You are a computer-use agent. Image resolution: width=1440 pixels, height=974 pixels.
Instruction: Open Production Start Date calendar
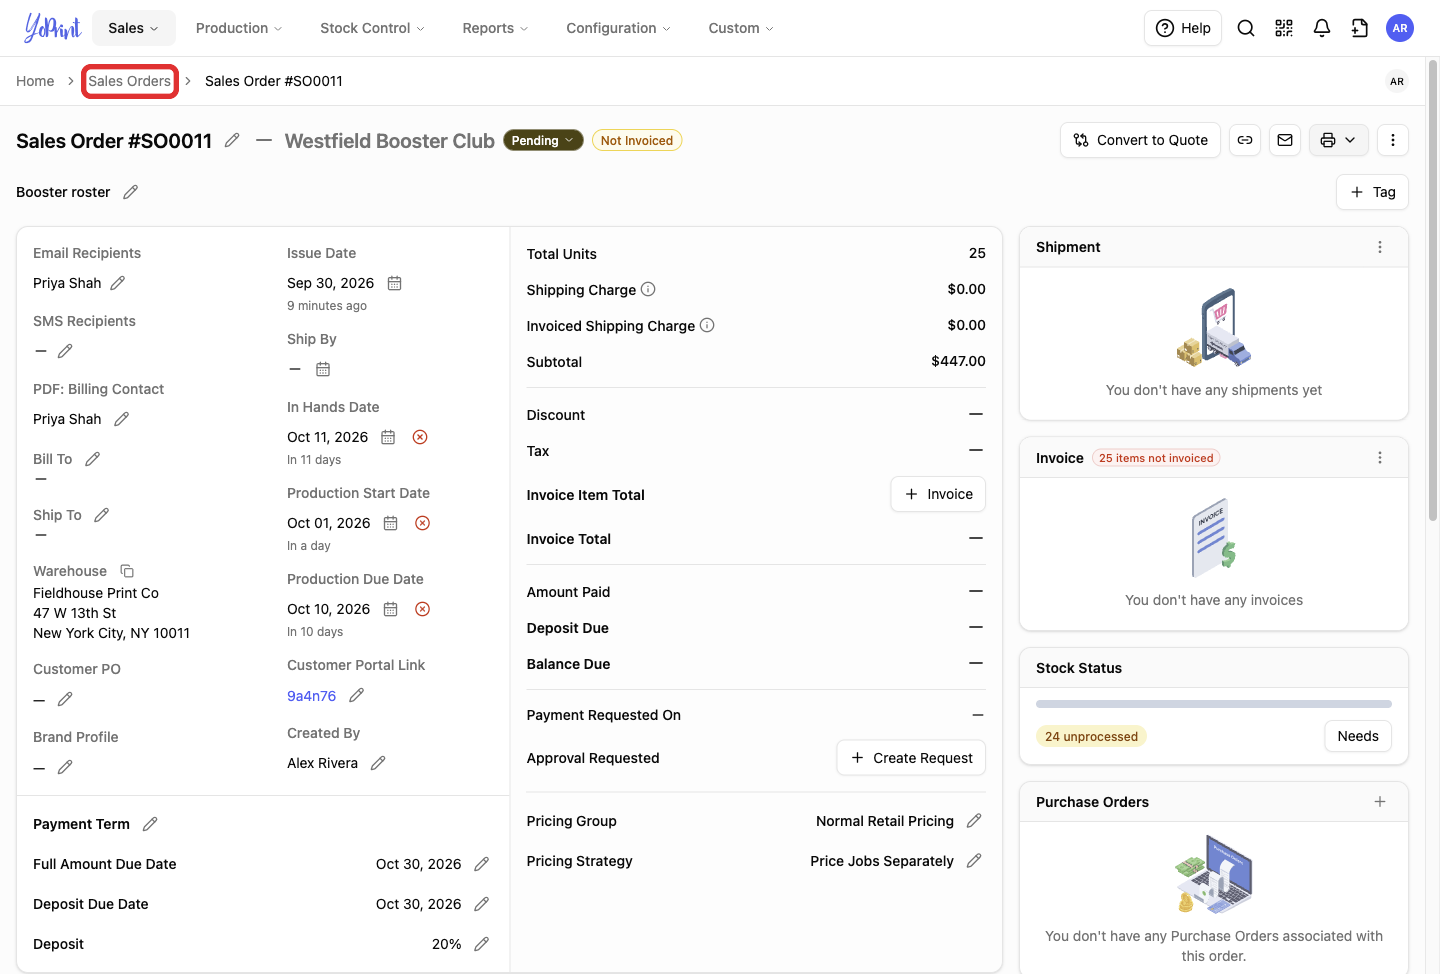coord(391,523)
